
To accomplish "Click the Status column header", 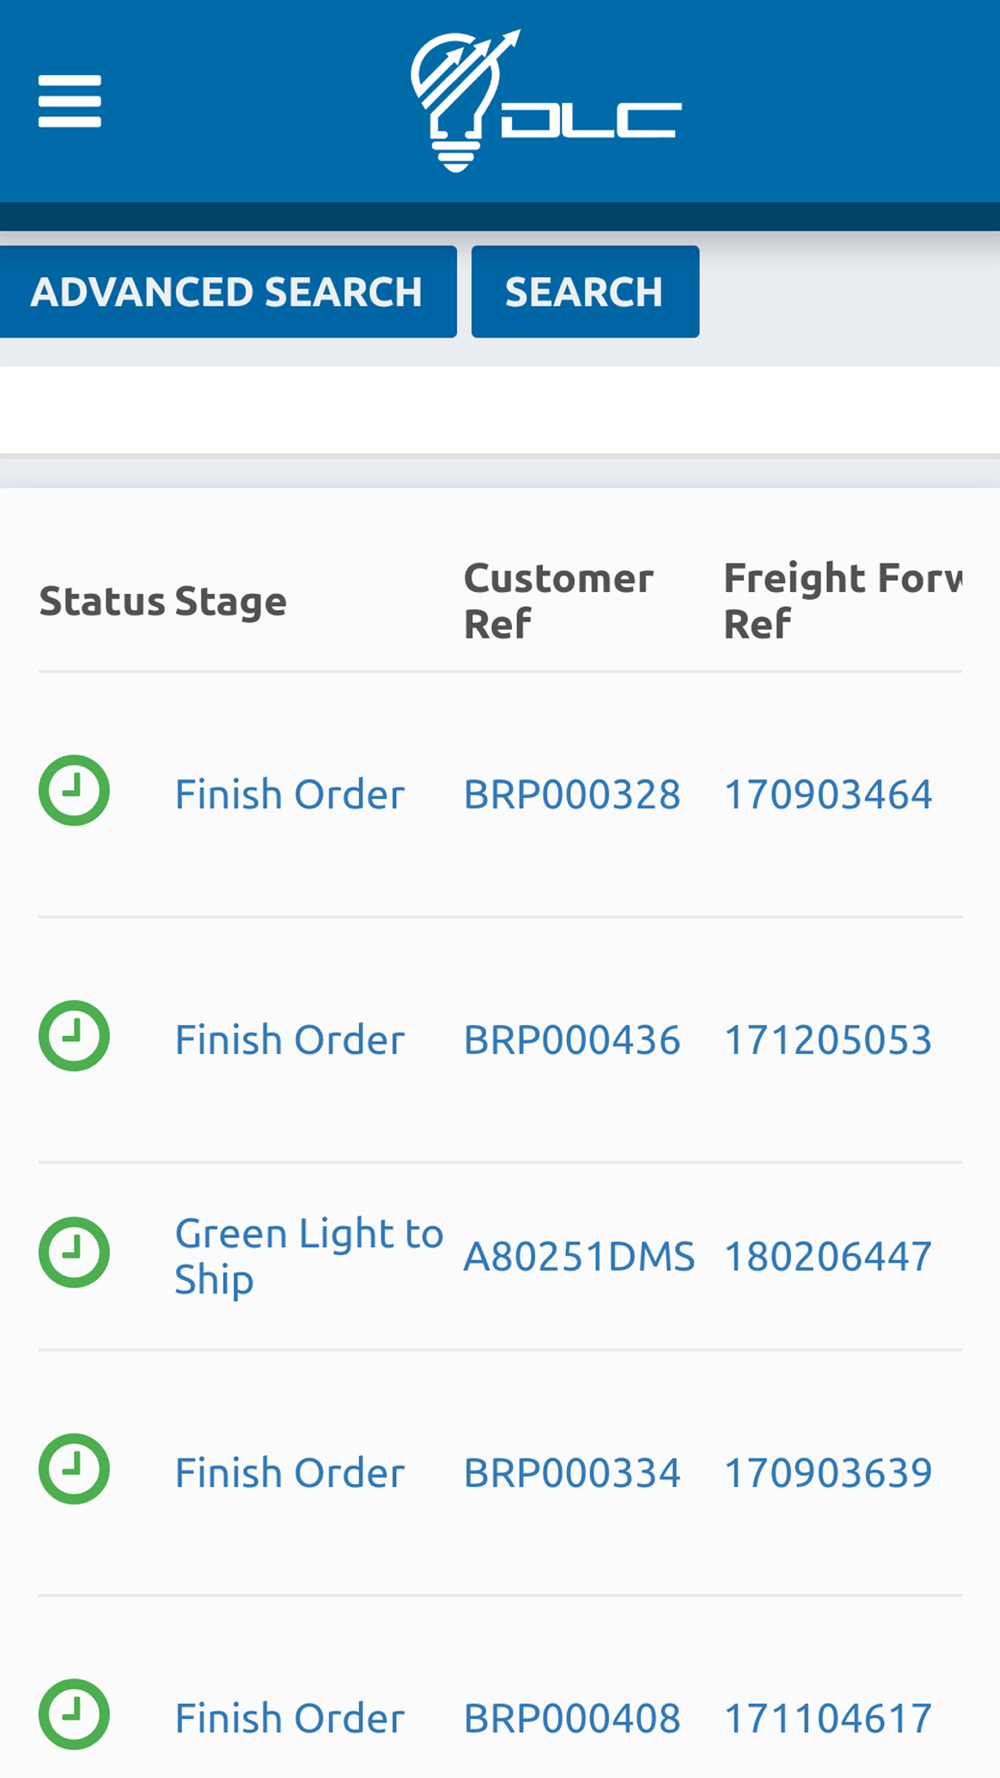I will tap(101, 602).
